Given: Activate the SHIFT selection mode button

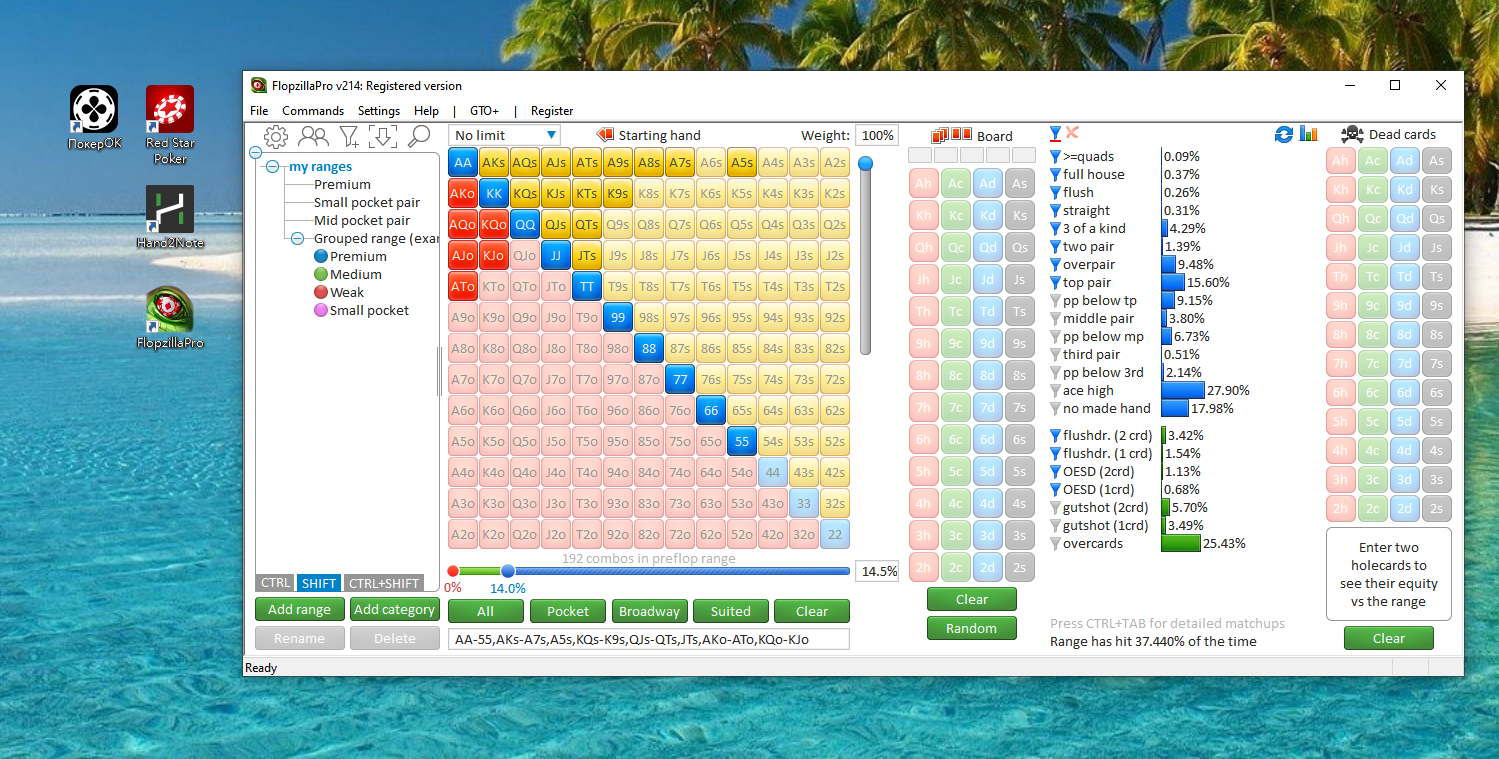Looking at the screenshot, I should (x=319, y=583).
